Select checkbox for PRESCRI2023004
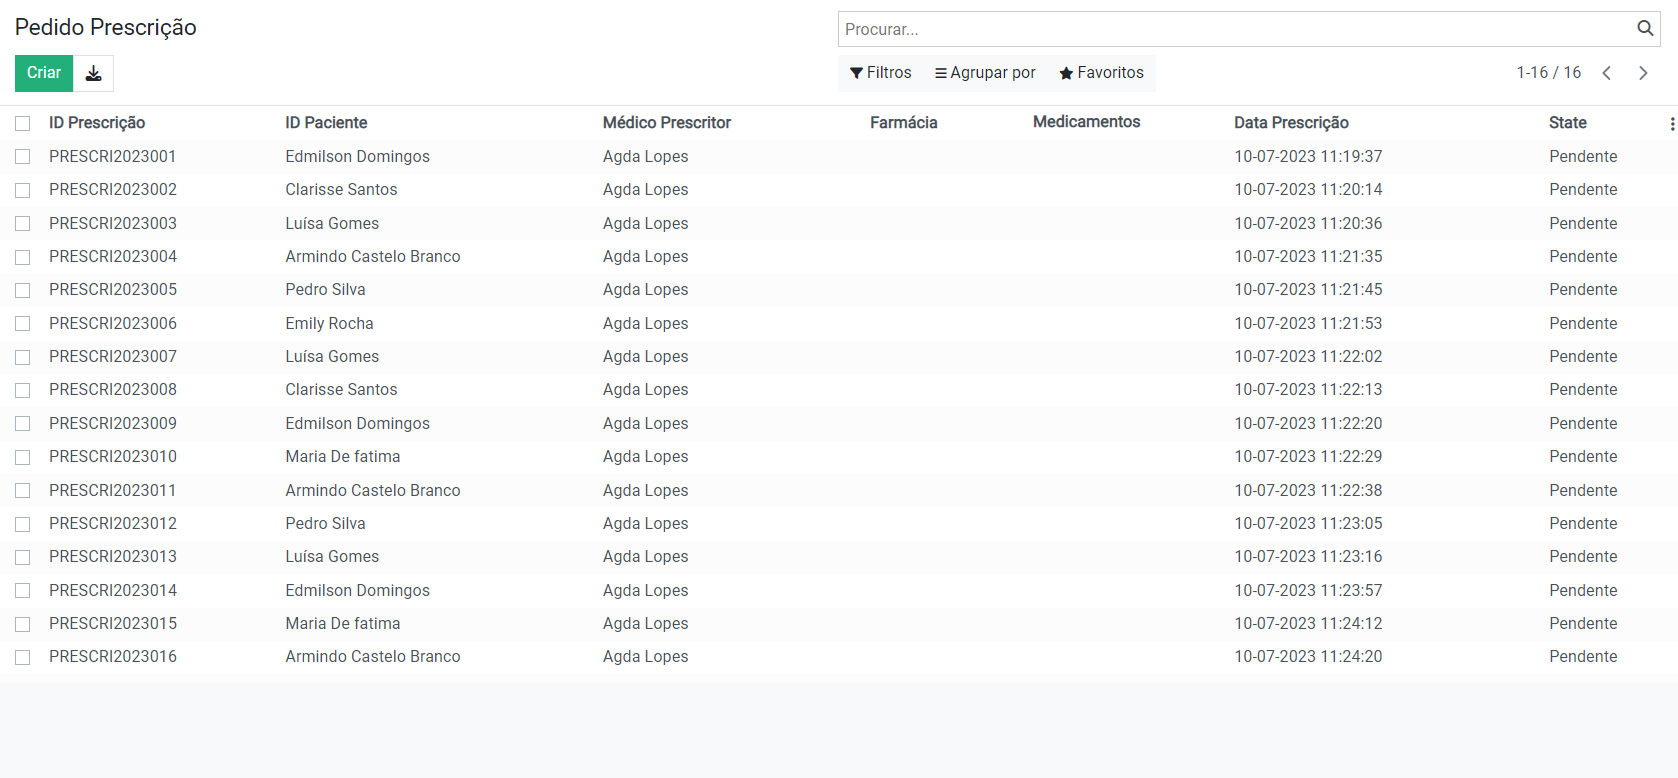 (x=23, y=257)
